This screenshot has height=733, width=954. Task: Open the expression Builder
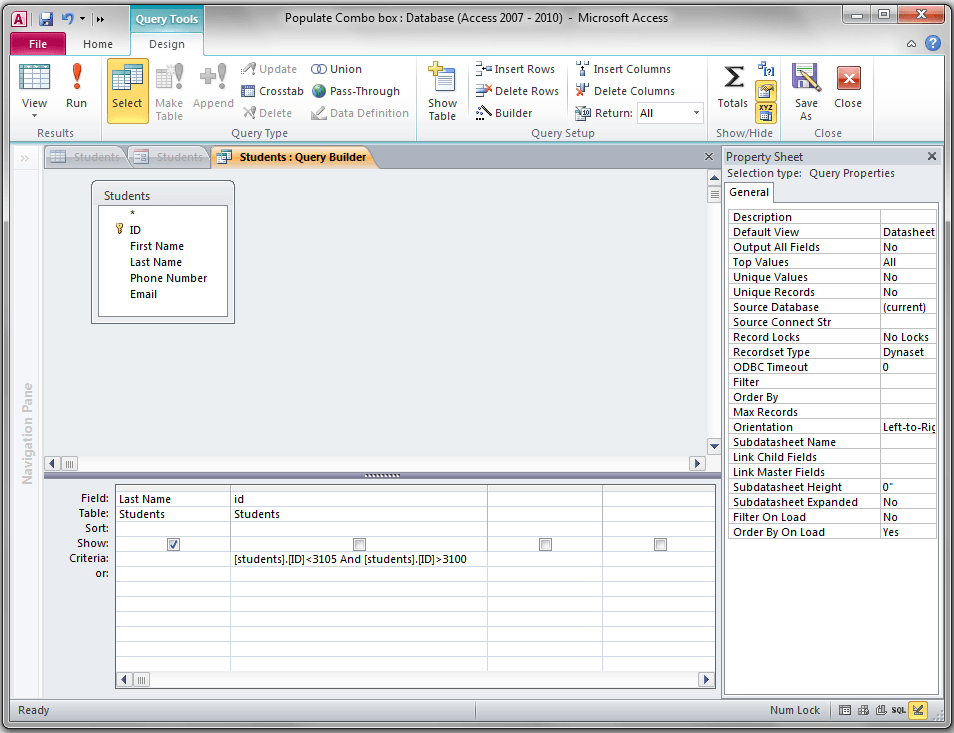pos(504,113)
